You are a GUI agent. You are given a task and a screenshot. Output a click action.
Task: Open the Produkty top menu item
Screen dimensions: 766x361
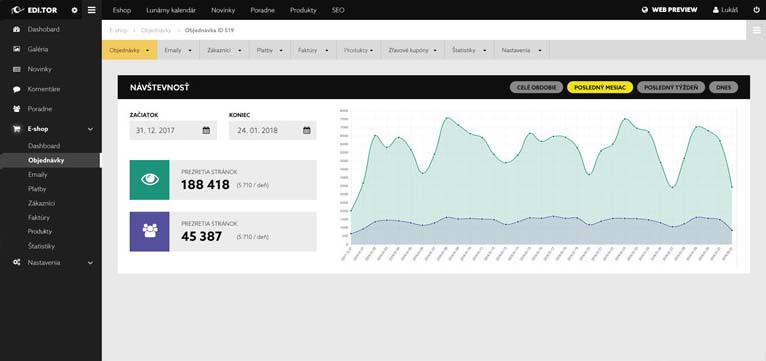pos(303,10)
